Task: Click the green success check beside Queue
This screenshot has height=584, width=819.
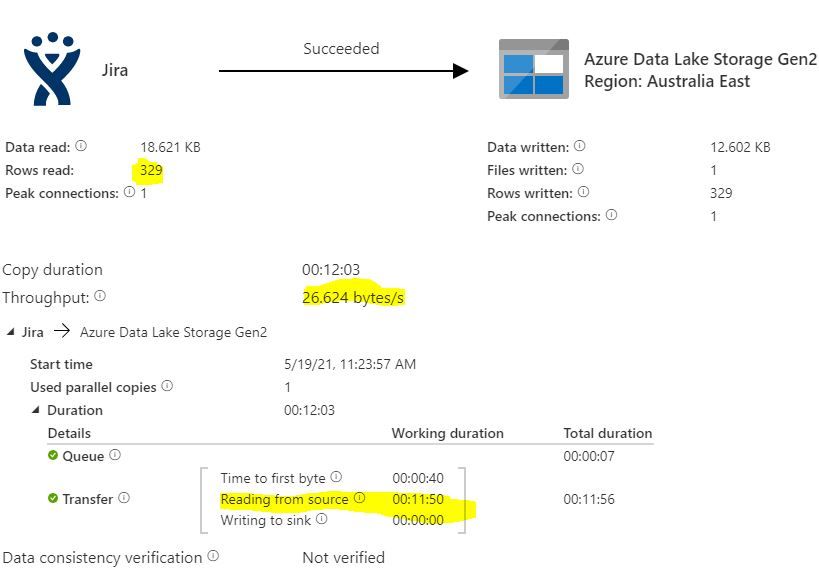Action: [x=53, y=455]
